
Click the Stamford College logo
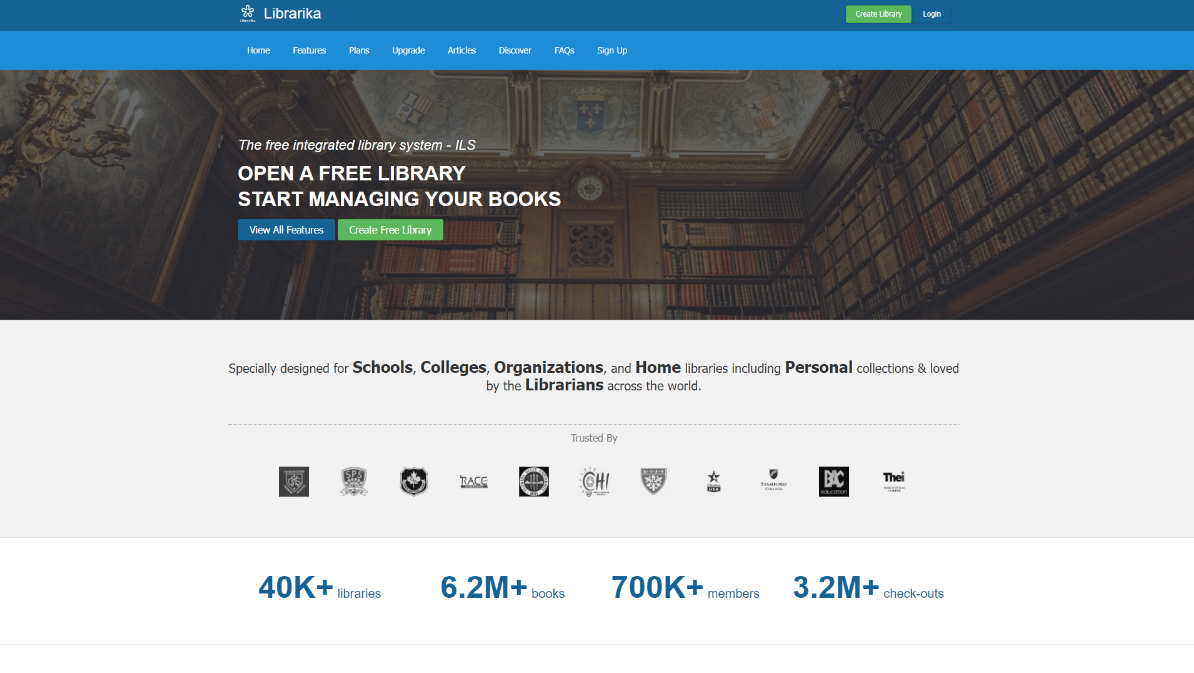[773, 481]
